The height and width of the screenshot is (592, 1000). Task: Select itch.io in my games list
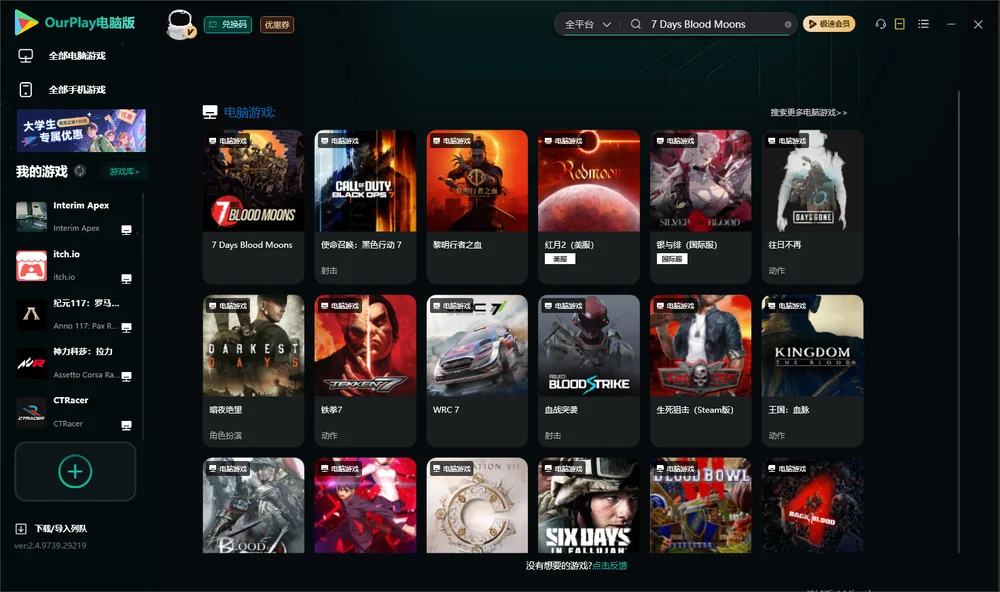tap(75, 265)
